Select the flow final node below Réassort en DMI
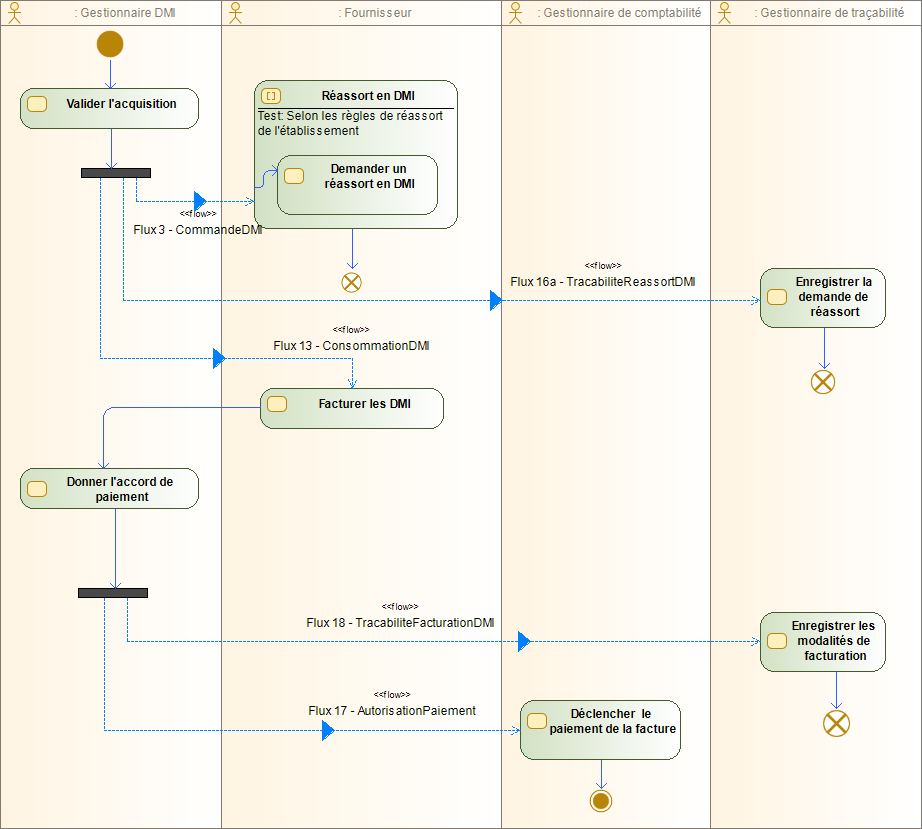The image size is (922, 829). click(x=351, y=282)
